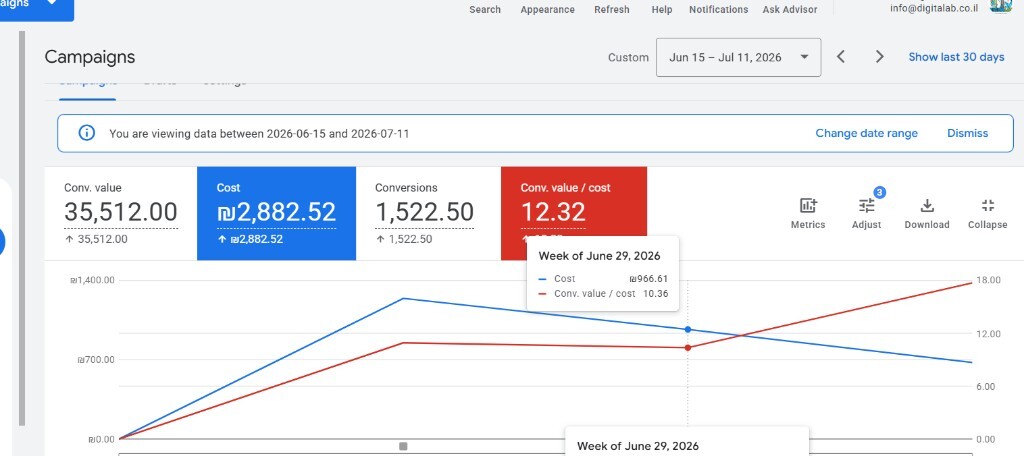Open Search in the top bar
This screenshot has height=456, width=1024.
pyautogui.click(x=485, y=10)
